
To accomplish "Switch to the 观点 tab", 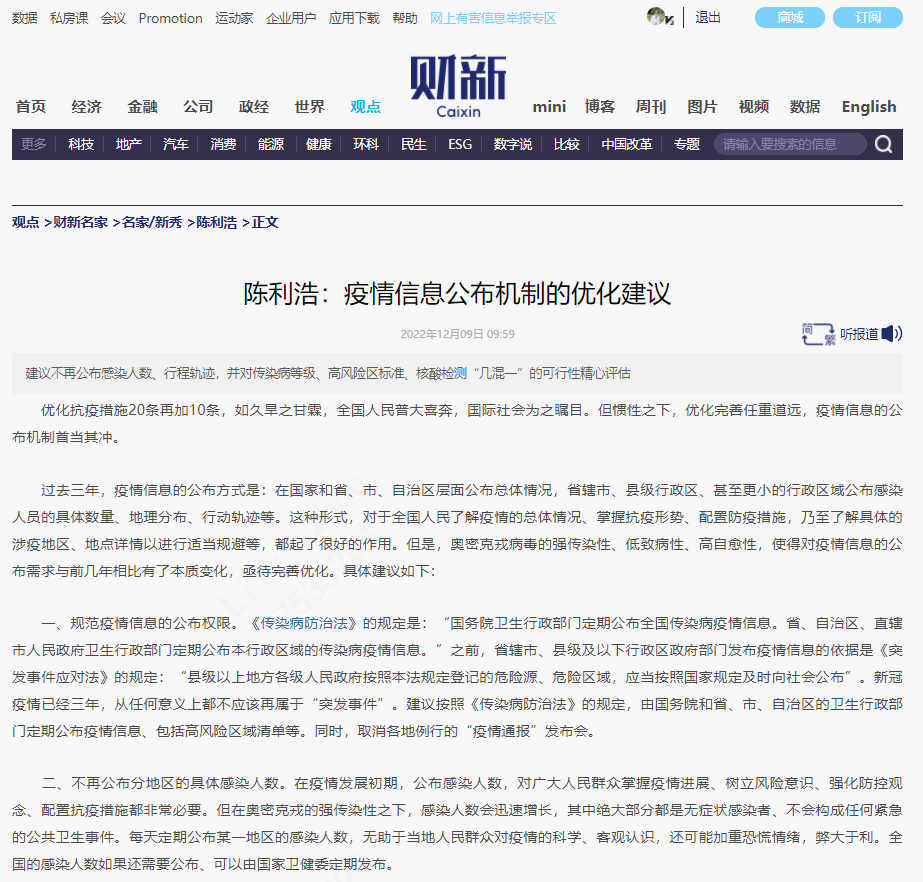I will pos(364,106).
